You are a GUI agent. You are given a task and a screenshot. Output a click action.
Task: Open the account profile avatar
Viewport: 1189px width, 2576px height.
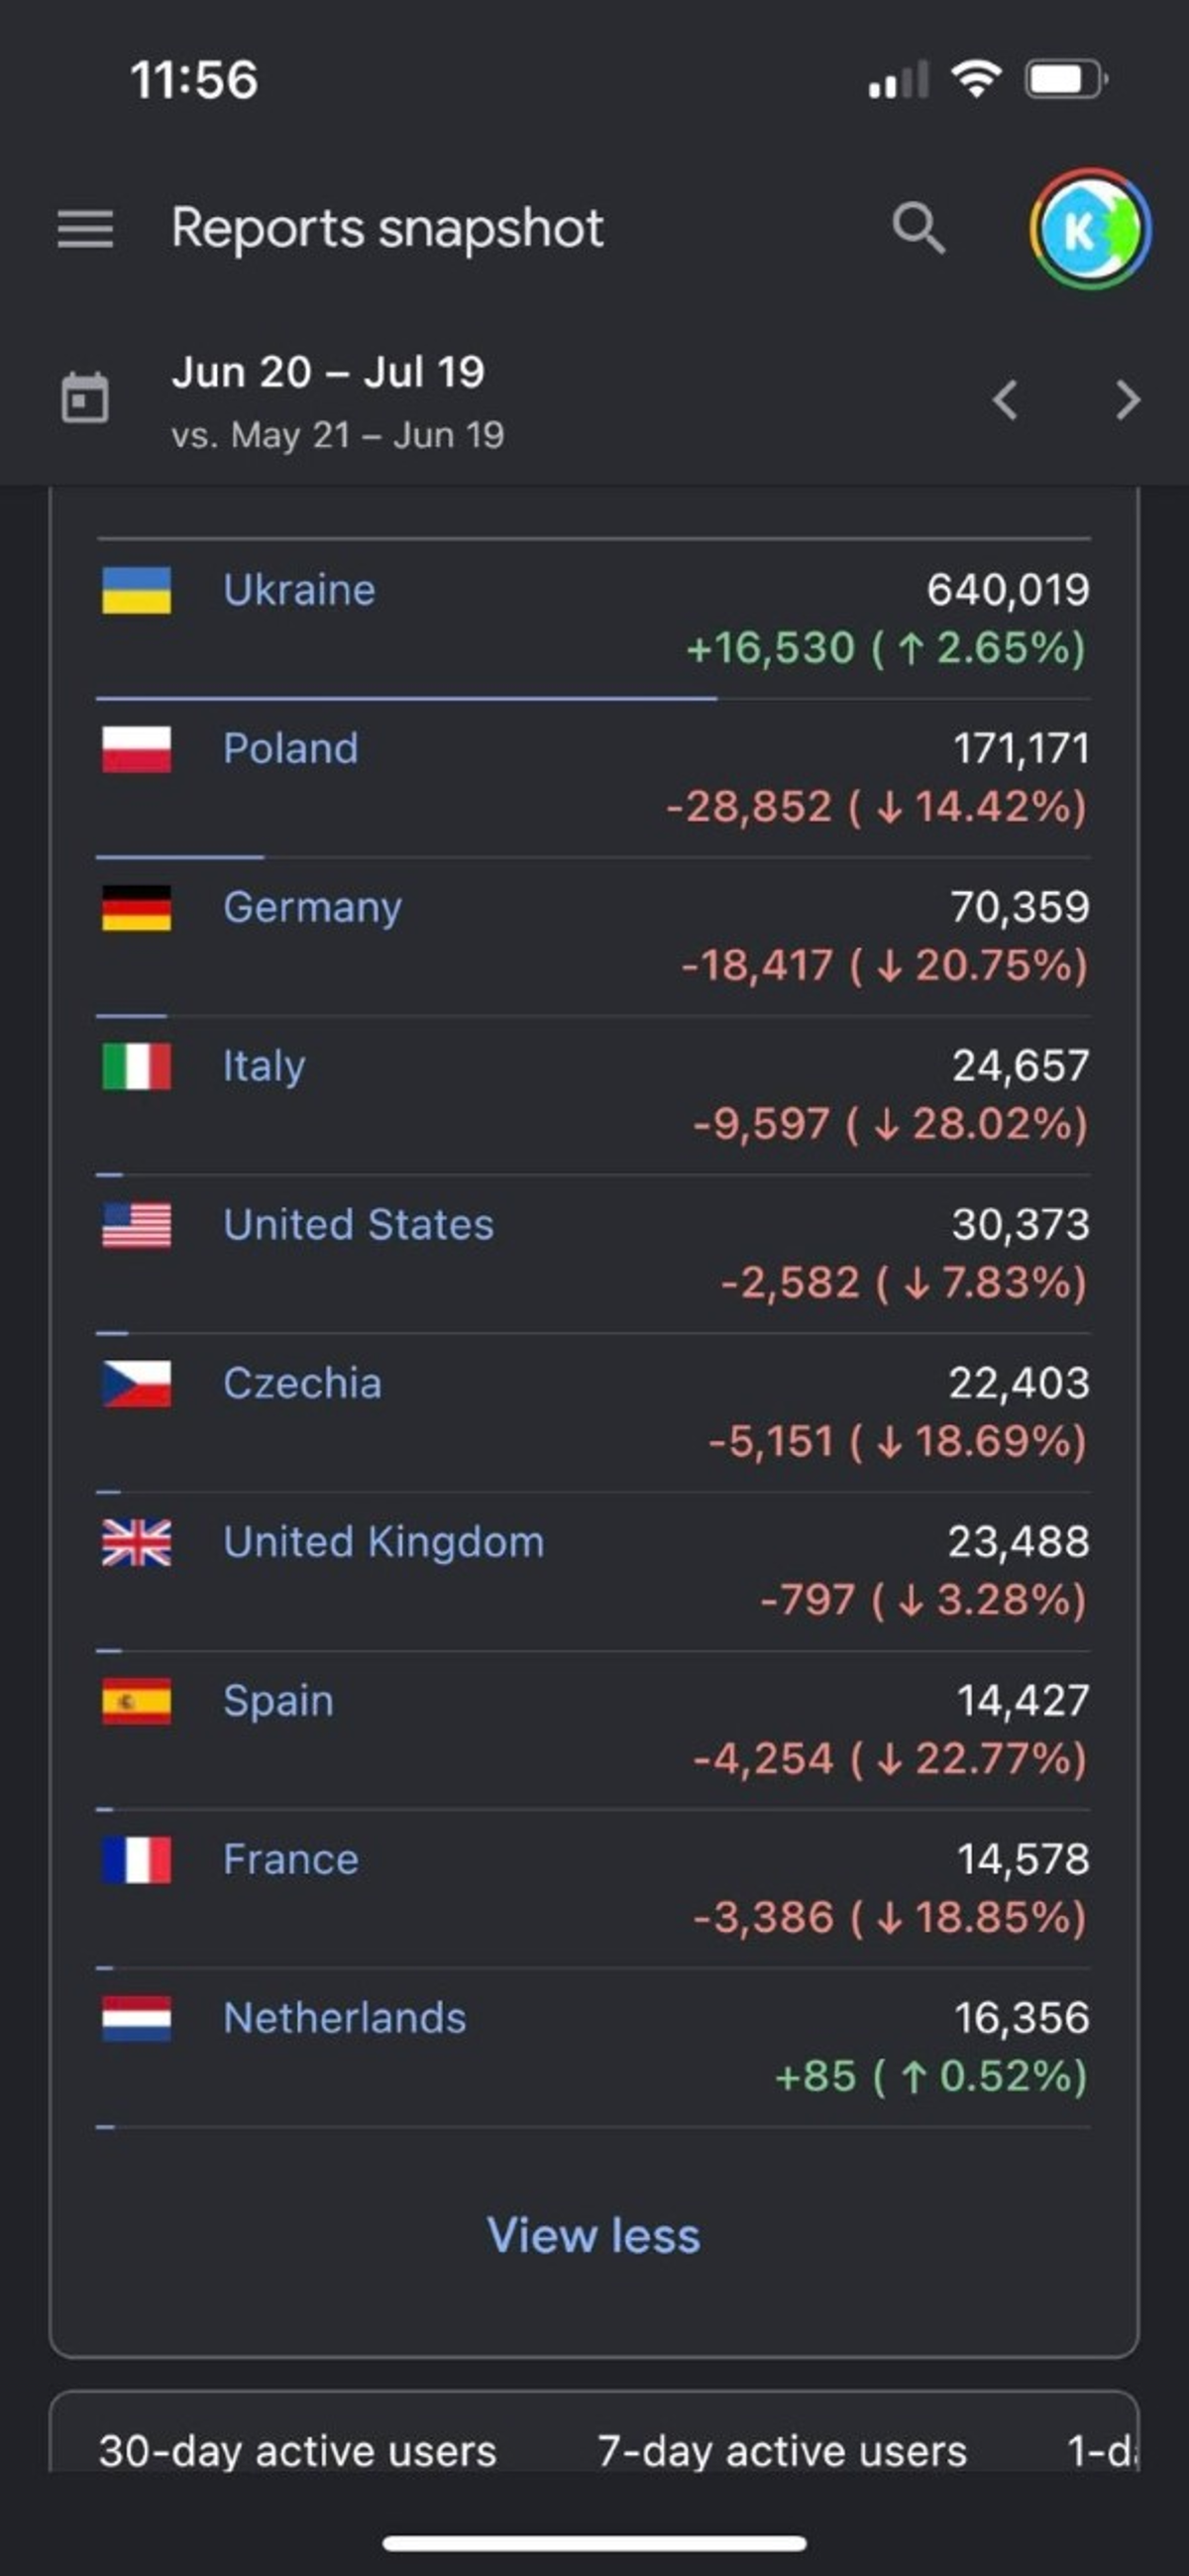coord(1089,229)
